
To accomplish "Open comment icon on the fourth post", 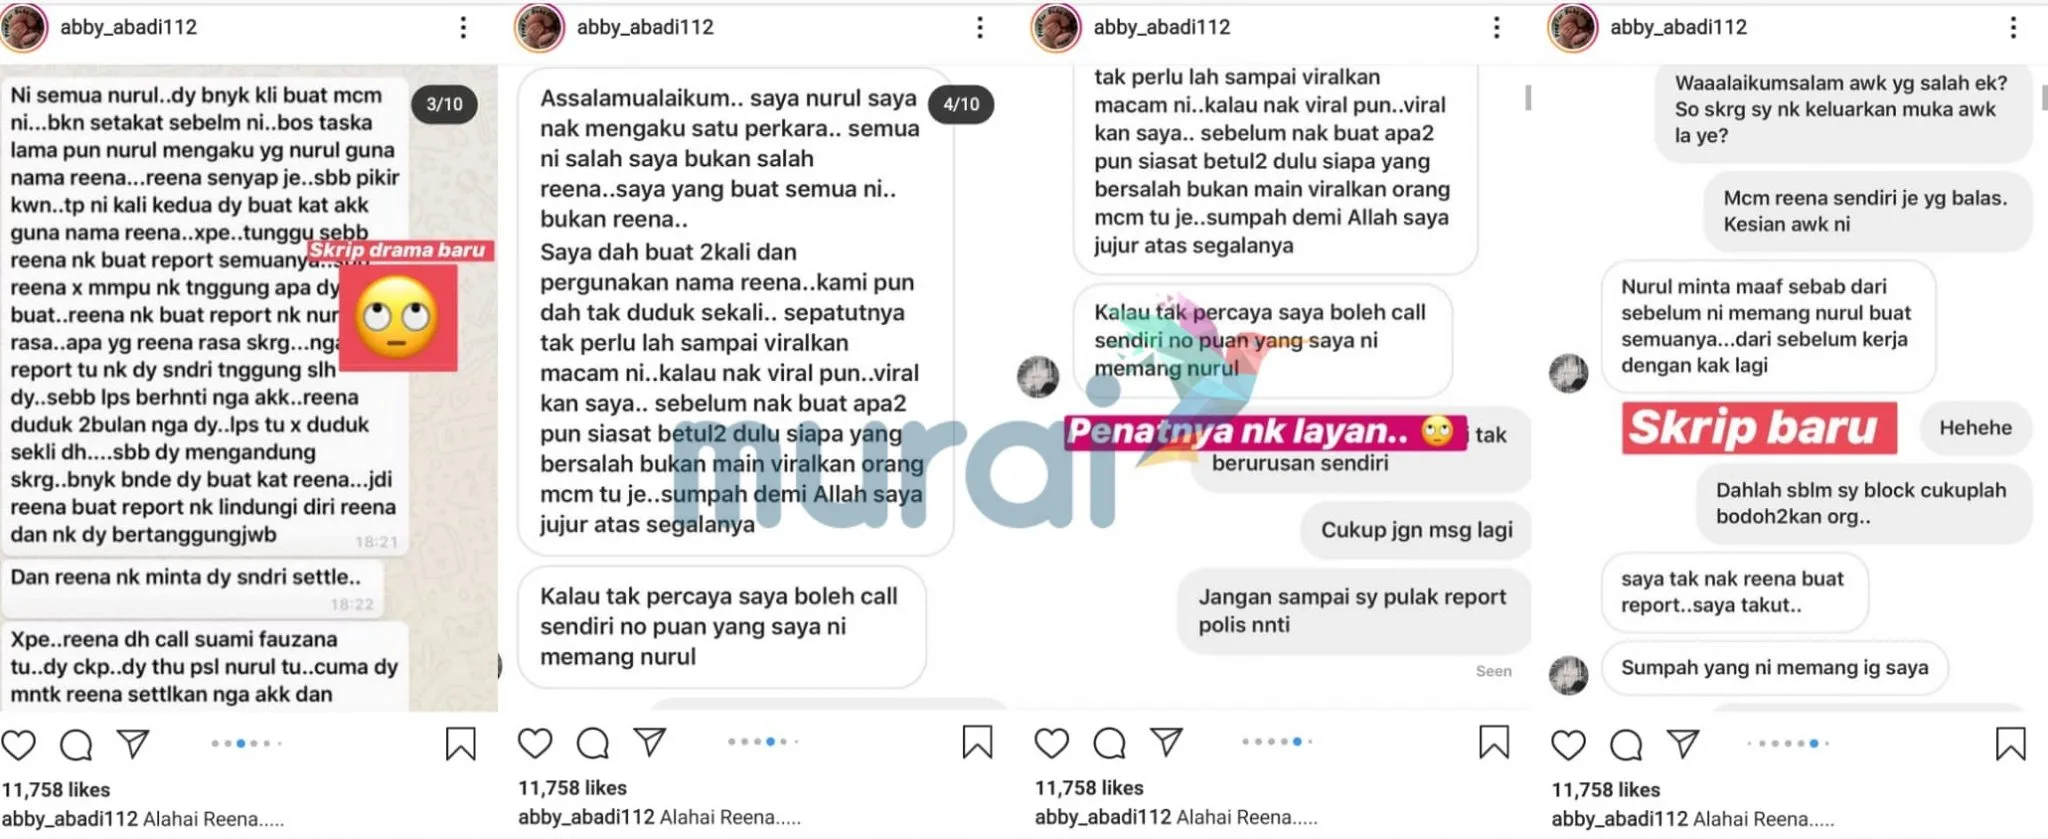I will pos(1627,745).
